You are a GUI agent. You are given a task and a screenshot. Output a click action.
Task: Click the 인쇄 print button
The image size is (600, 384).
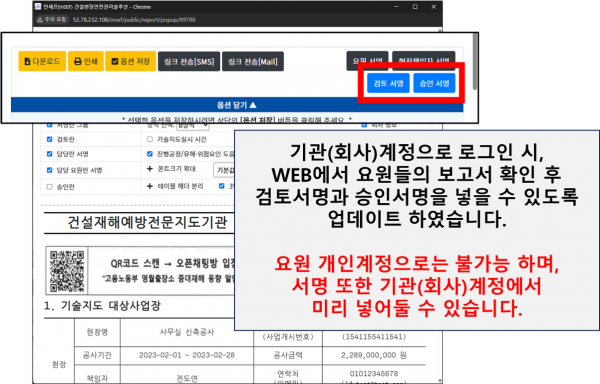click(86, 61)
